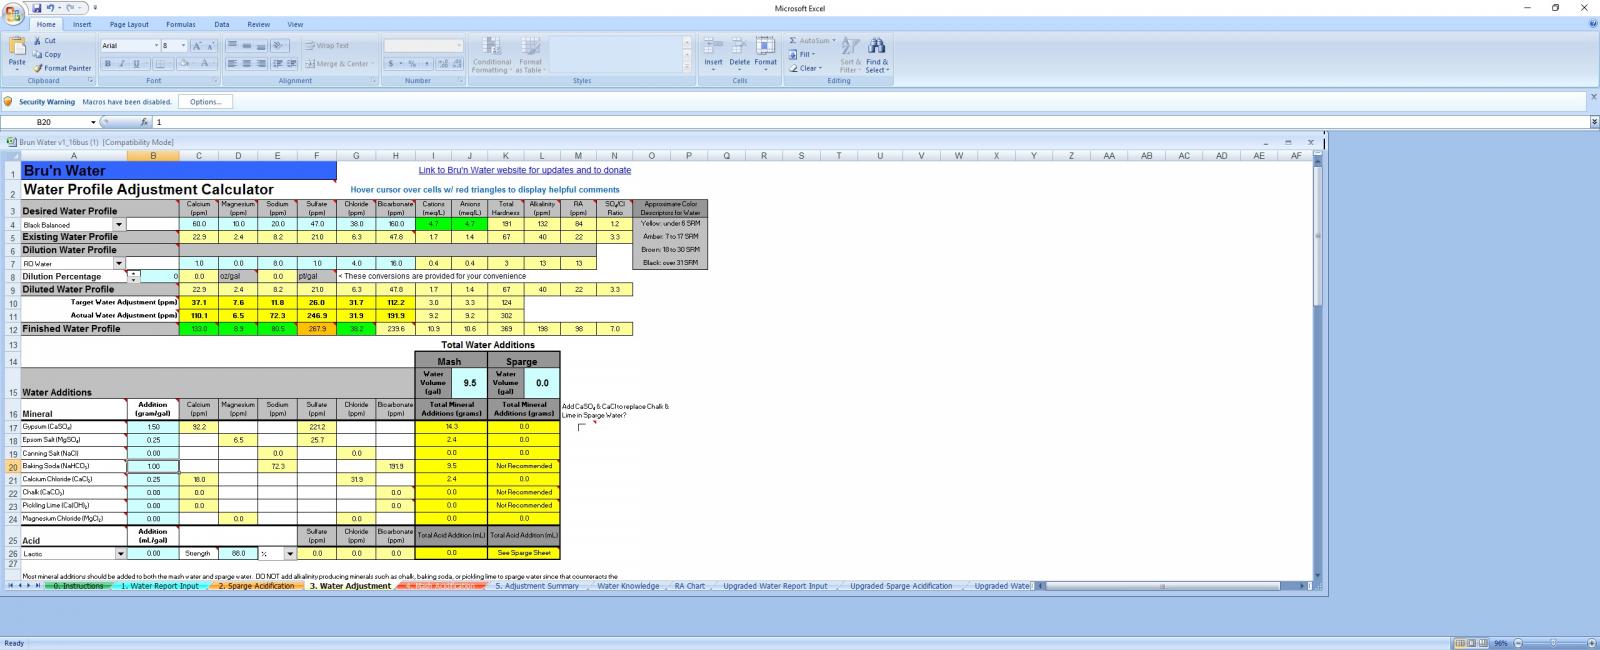
Task: Click See Sparge Sheet cell
Action: click(x=524, y=553)
